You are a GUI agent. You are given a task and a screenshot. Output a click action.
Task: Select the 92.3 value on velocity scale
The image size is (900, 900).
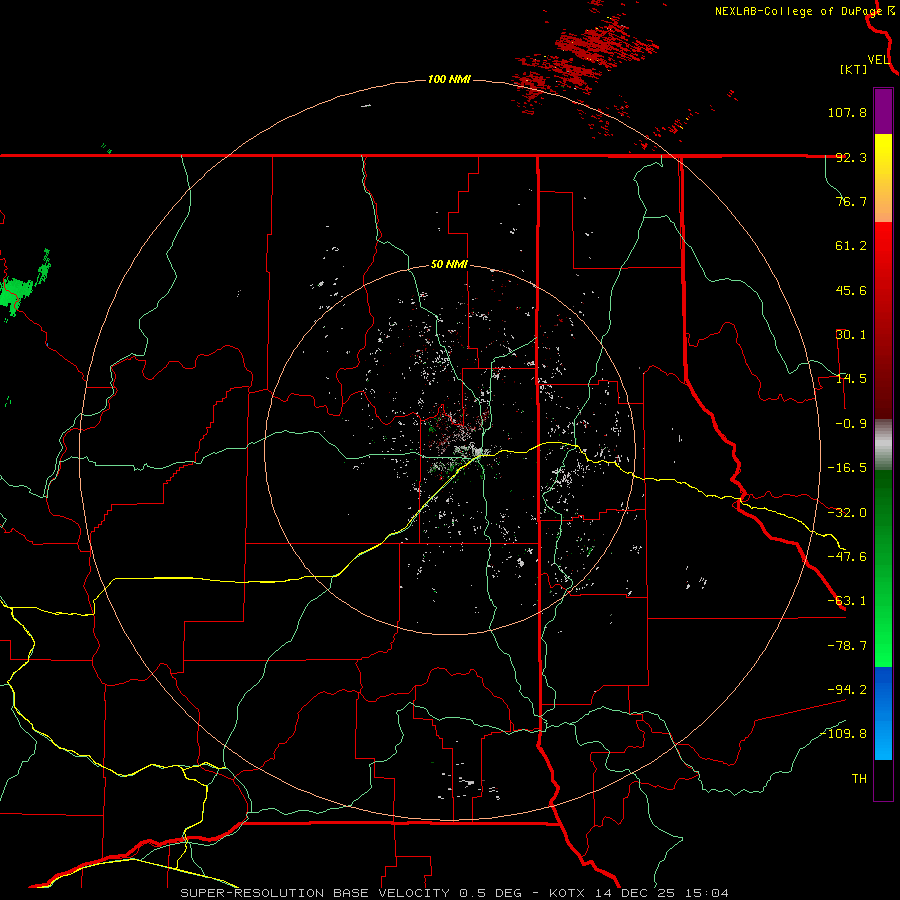(851, 157)
